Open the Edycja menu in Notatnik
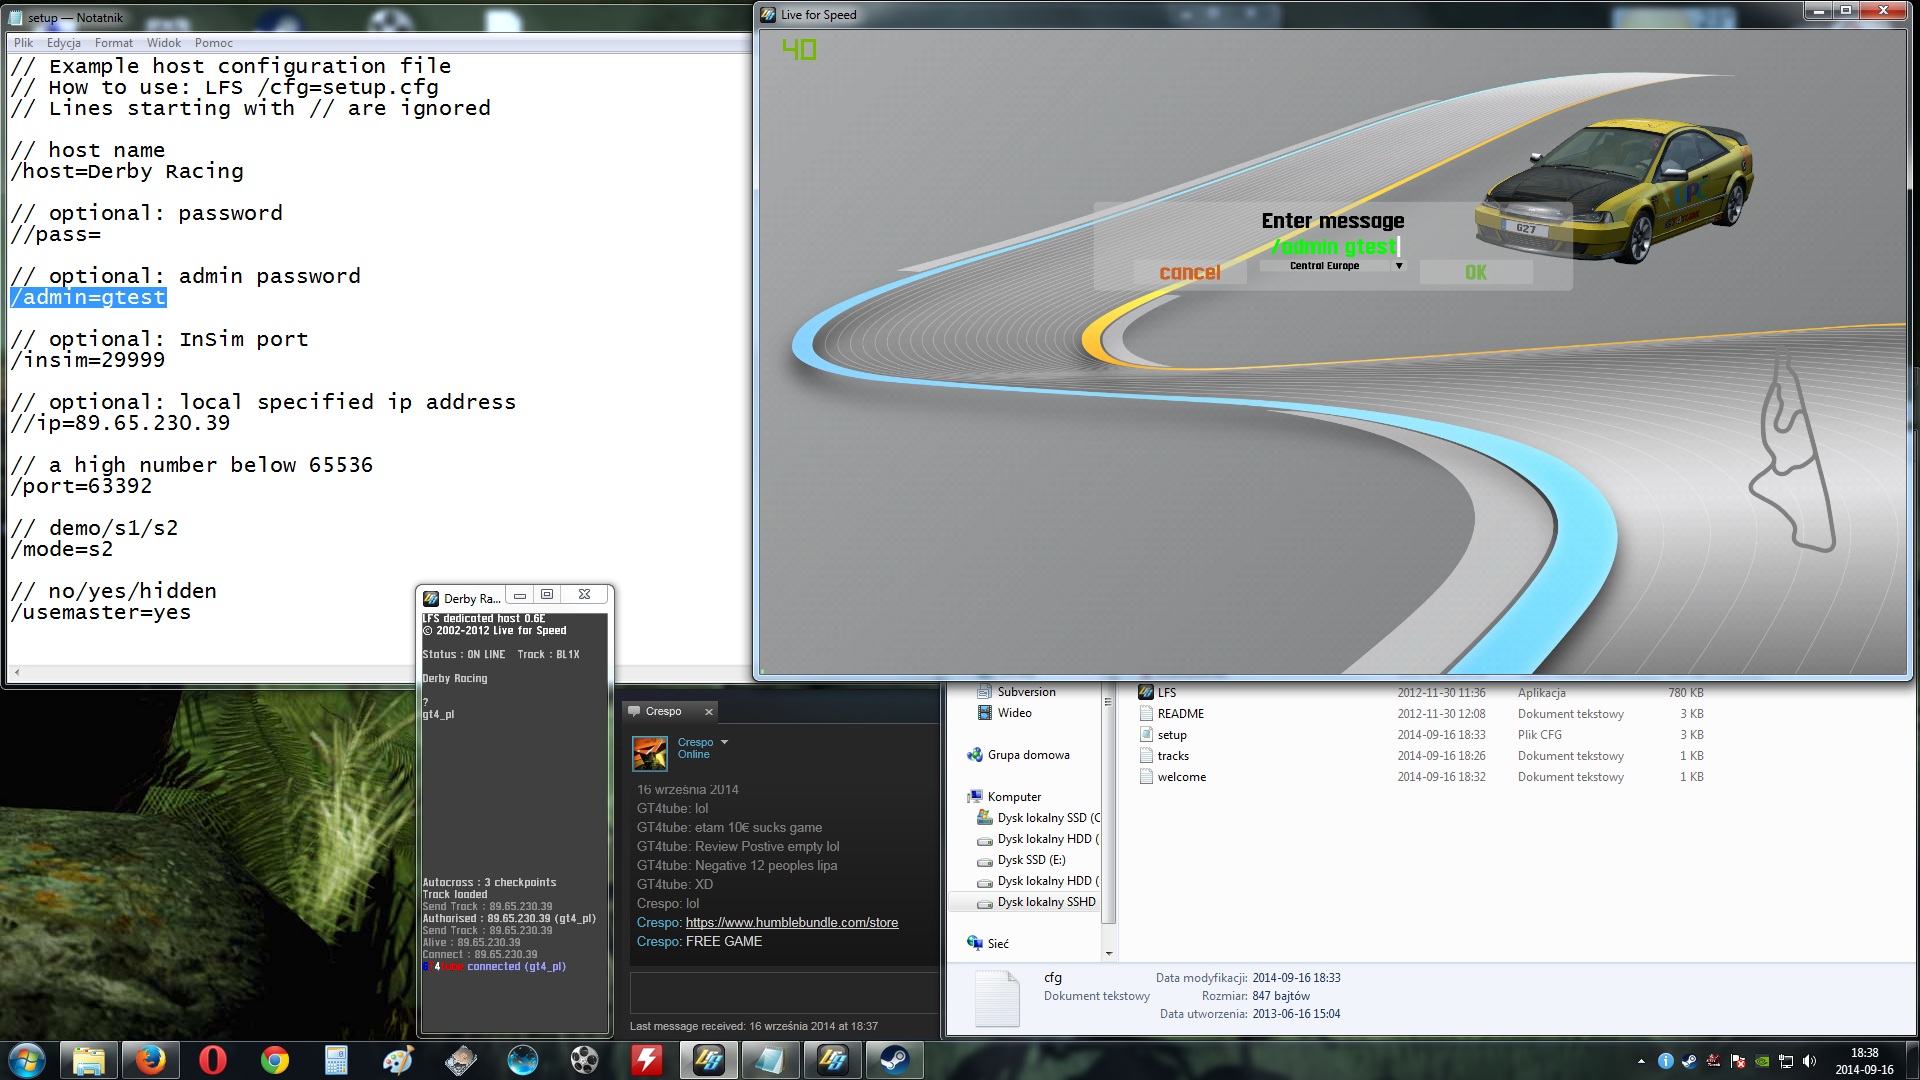This screenshot has height=1080, width=1920. [x=64, y=43]
